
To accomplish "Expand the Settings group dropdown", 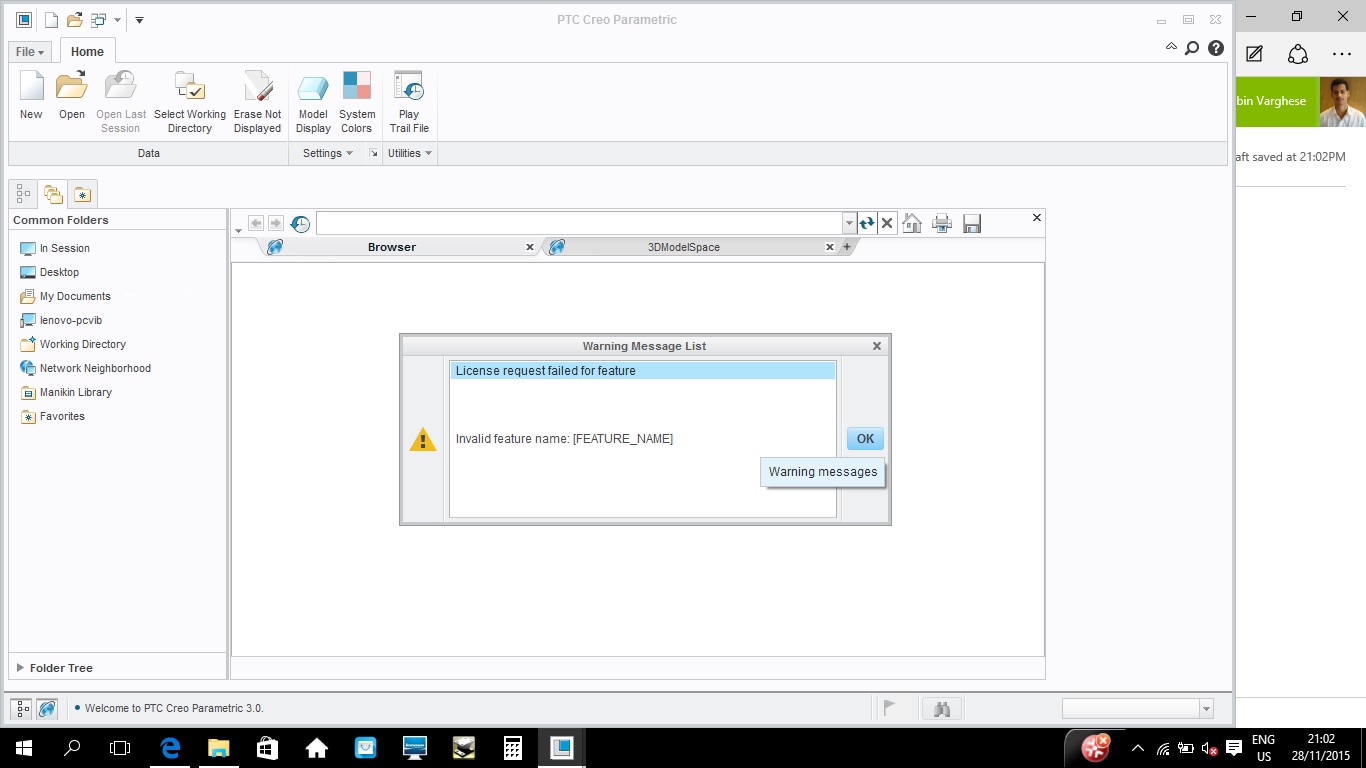I will pos(328,153).
